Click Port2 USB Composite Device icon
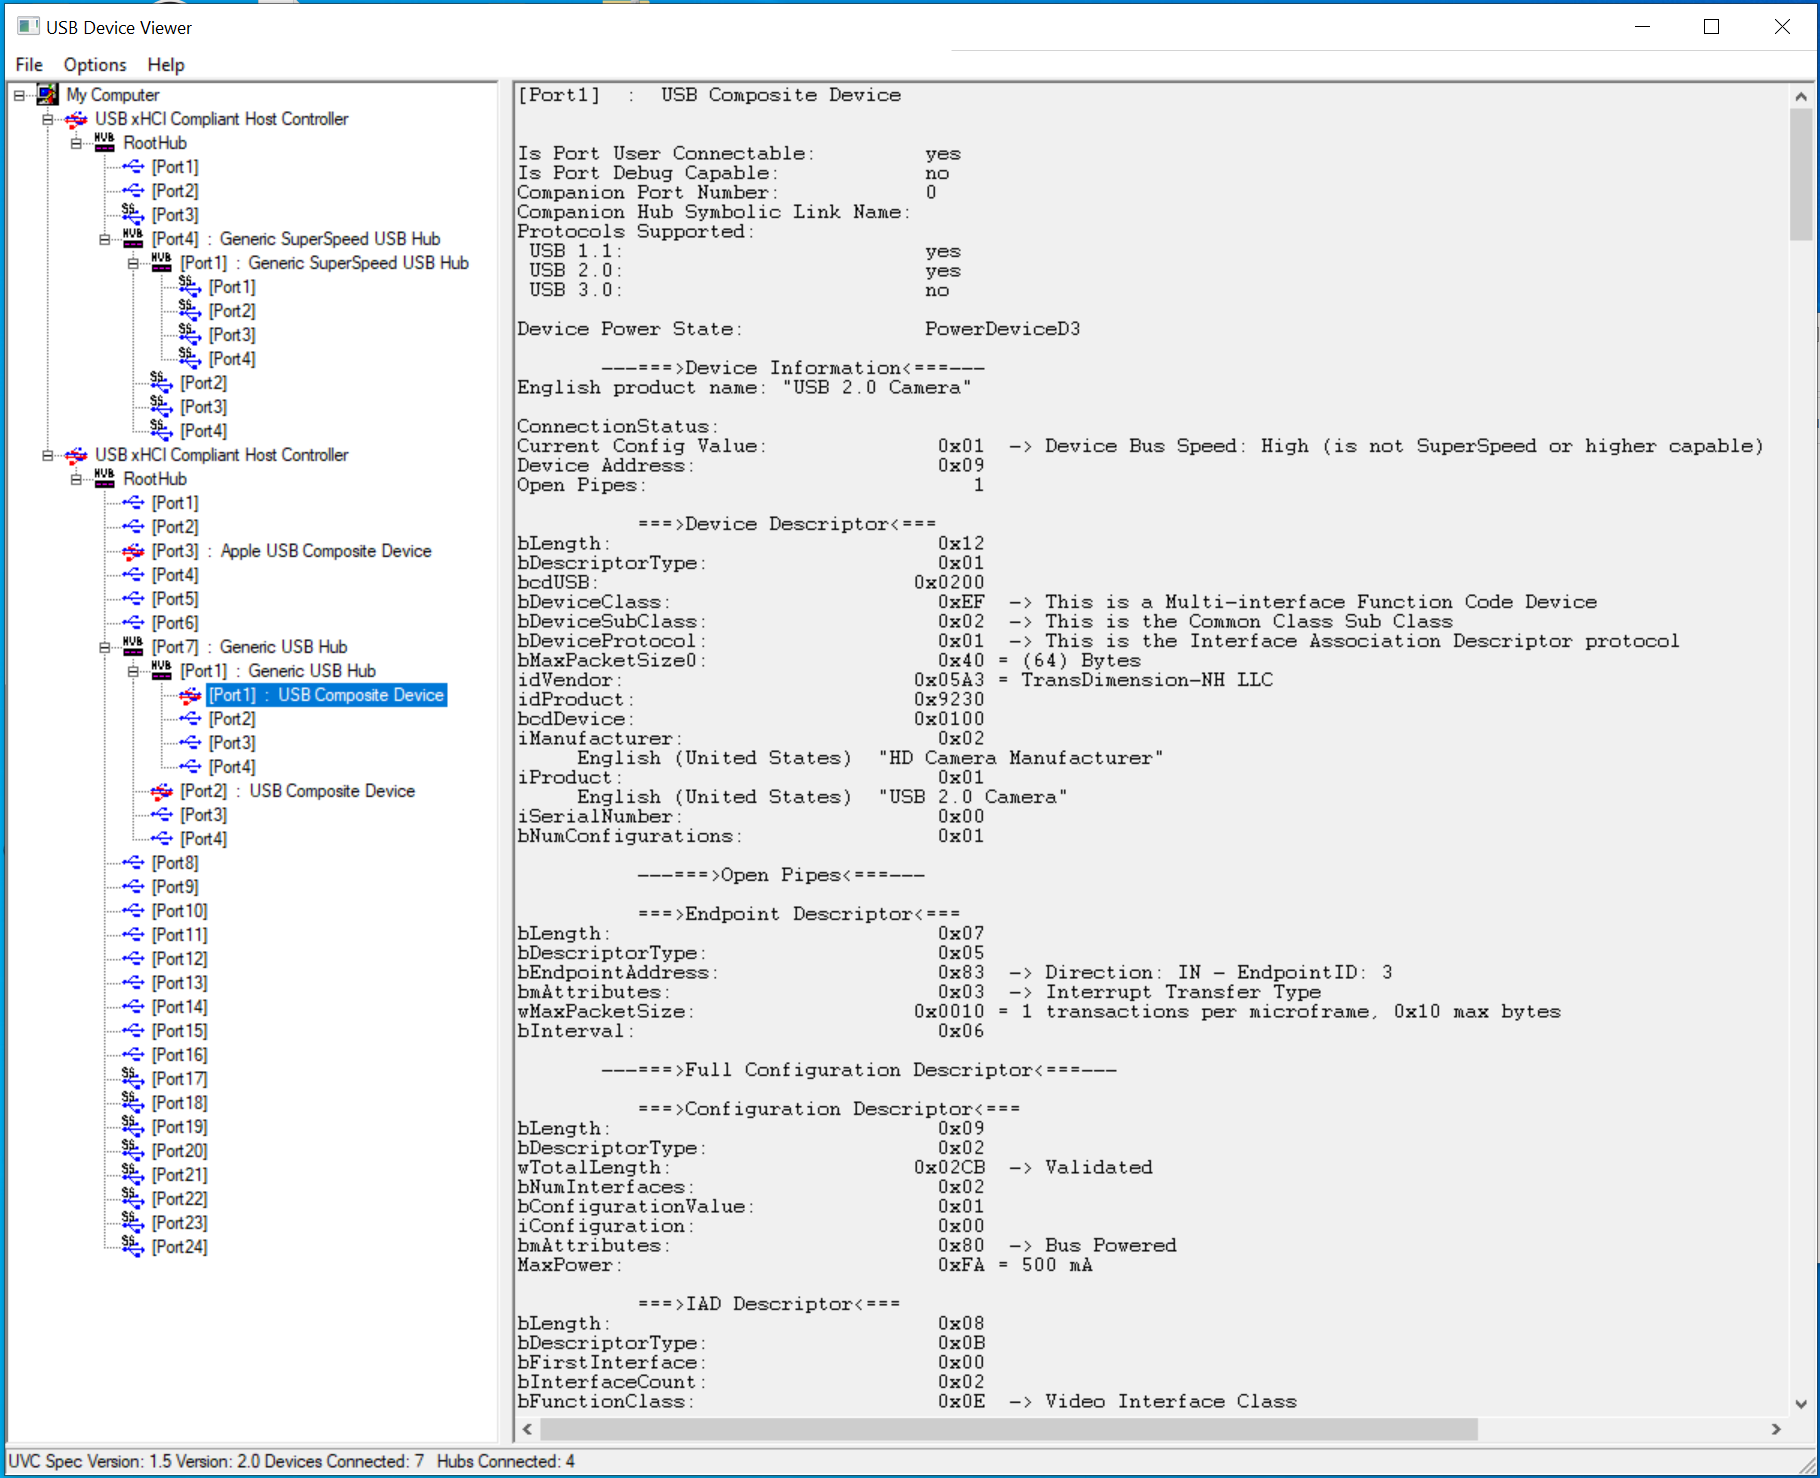This screenshot has width=1820, height=1478. (x=161, y=791)
